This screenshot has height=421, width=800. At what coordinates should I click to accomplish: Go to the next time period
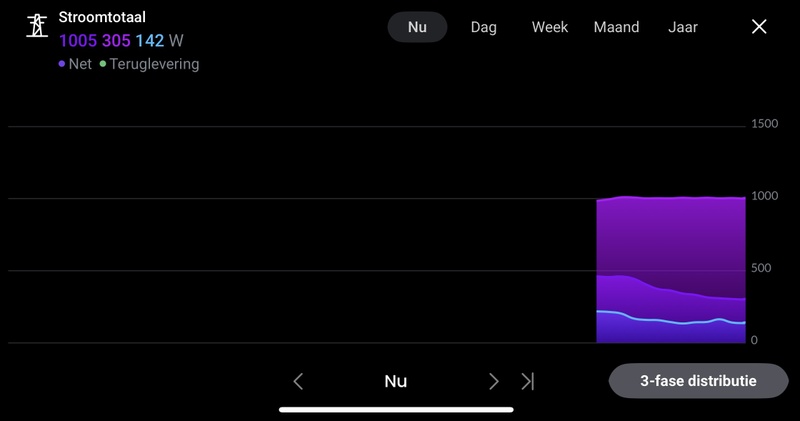[493, 381]
